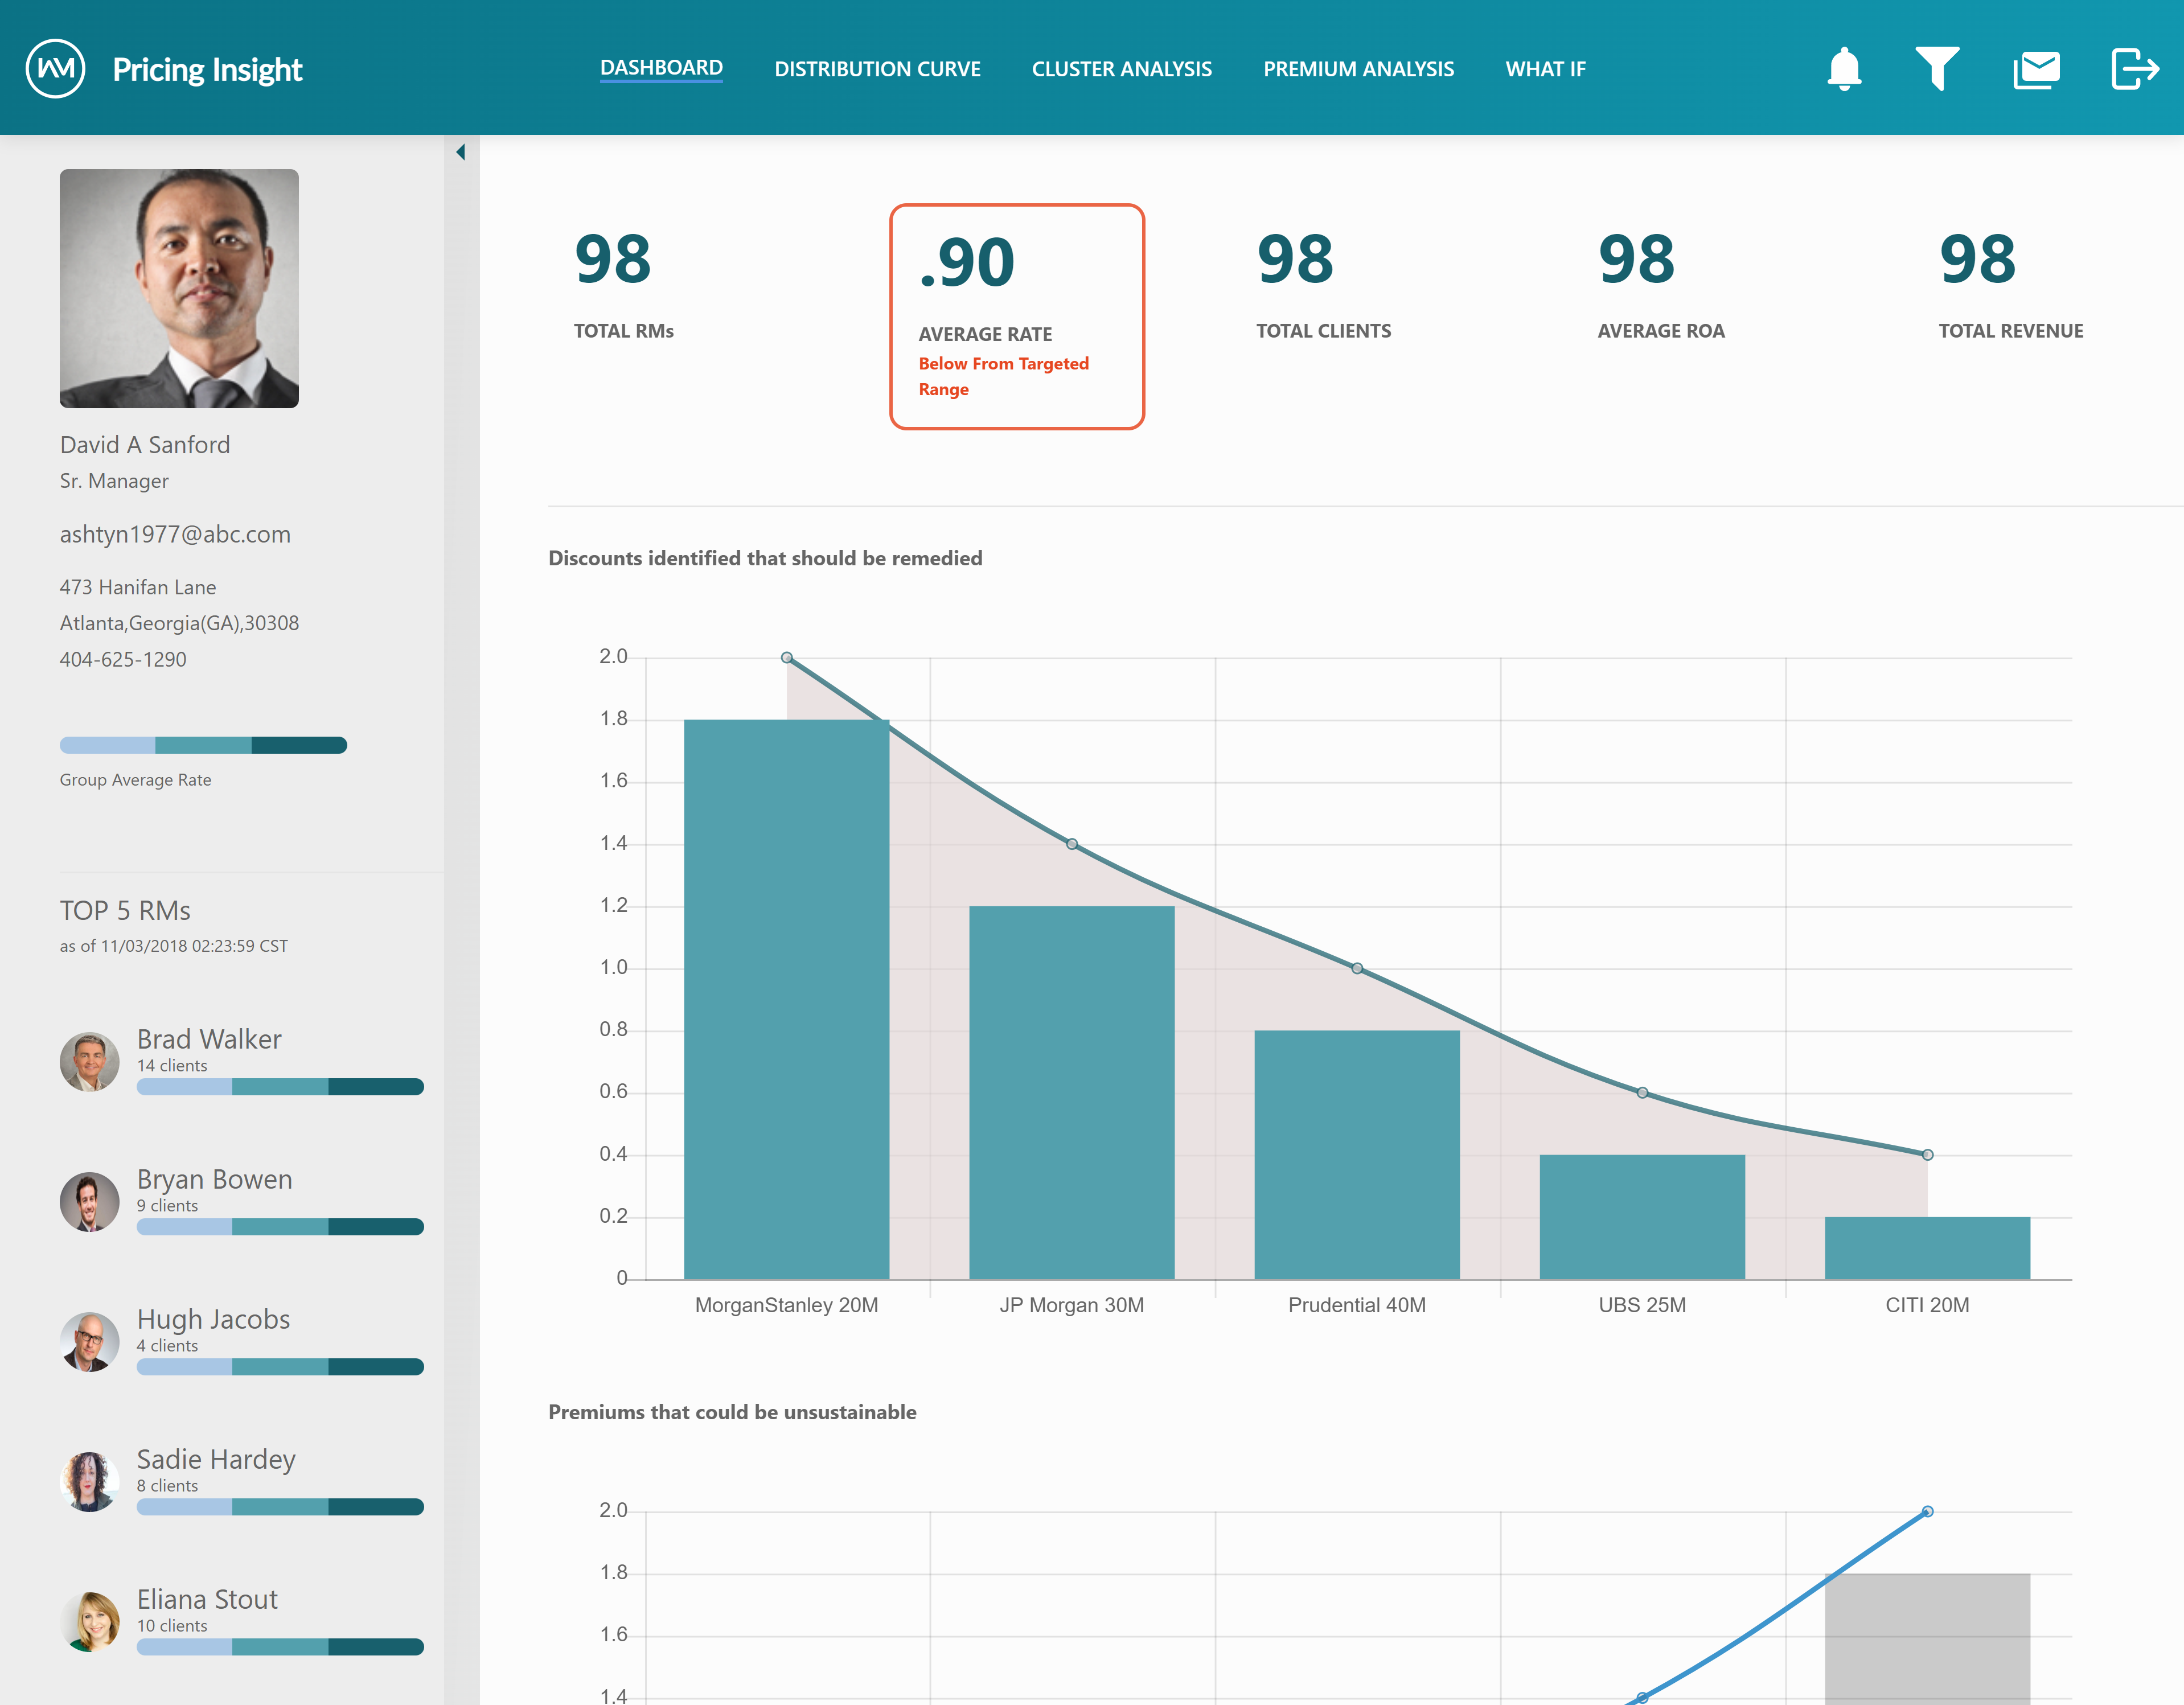Click Eliana Stout's avatar
The height and width of the screenshot is (1705, 2184).
(90, 1621)
